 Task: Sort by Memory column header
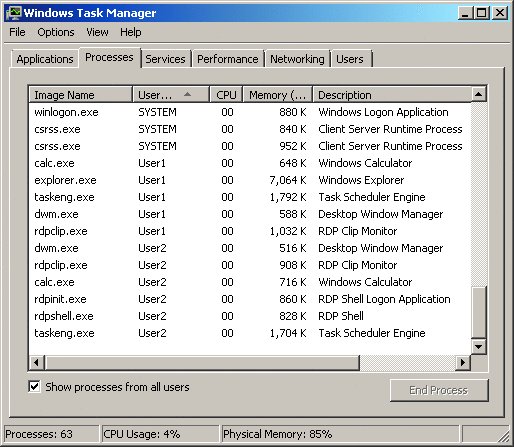[x=278, y=95]
